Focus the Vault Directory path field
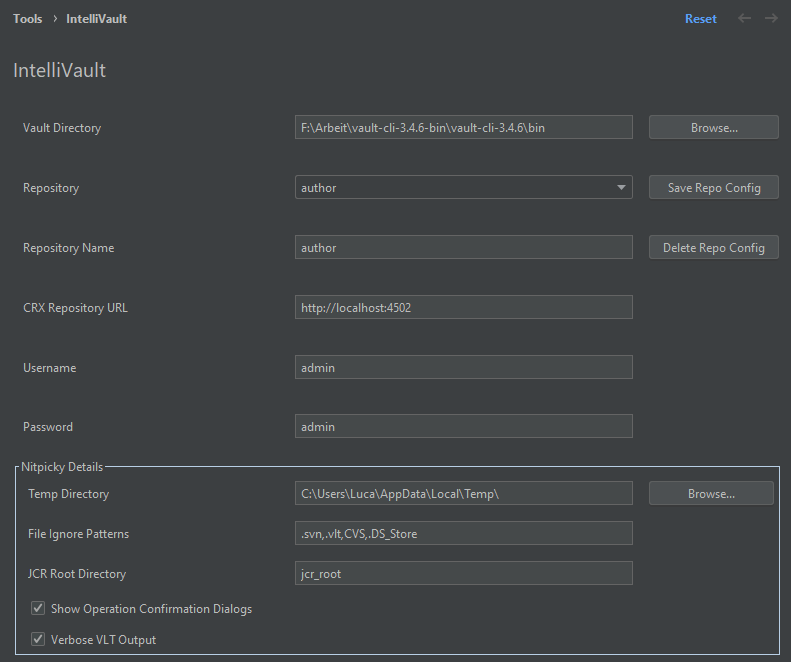Viewport: 791px width, 662px height. coord(464,127)
